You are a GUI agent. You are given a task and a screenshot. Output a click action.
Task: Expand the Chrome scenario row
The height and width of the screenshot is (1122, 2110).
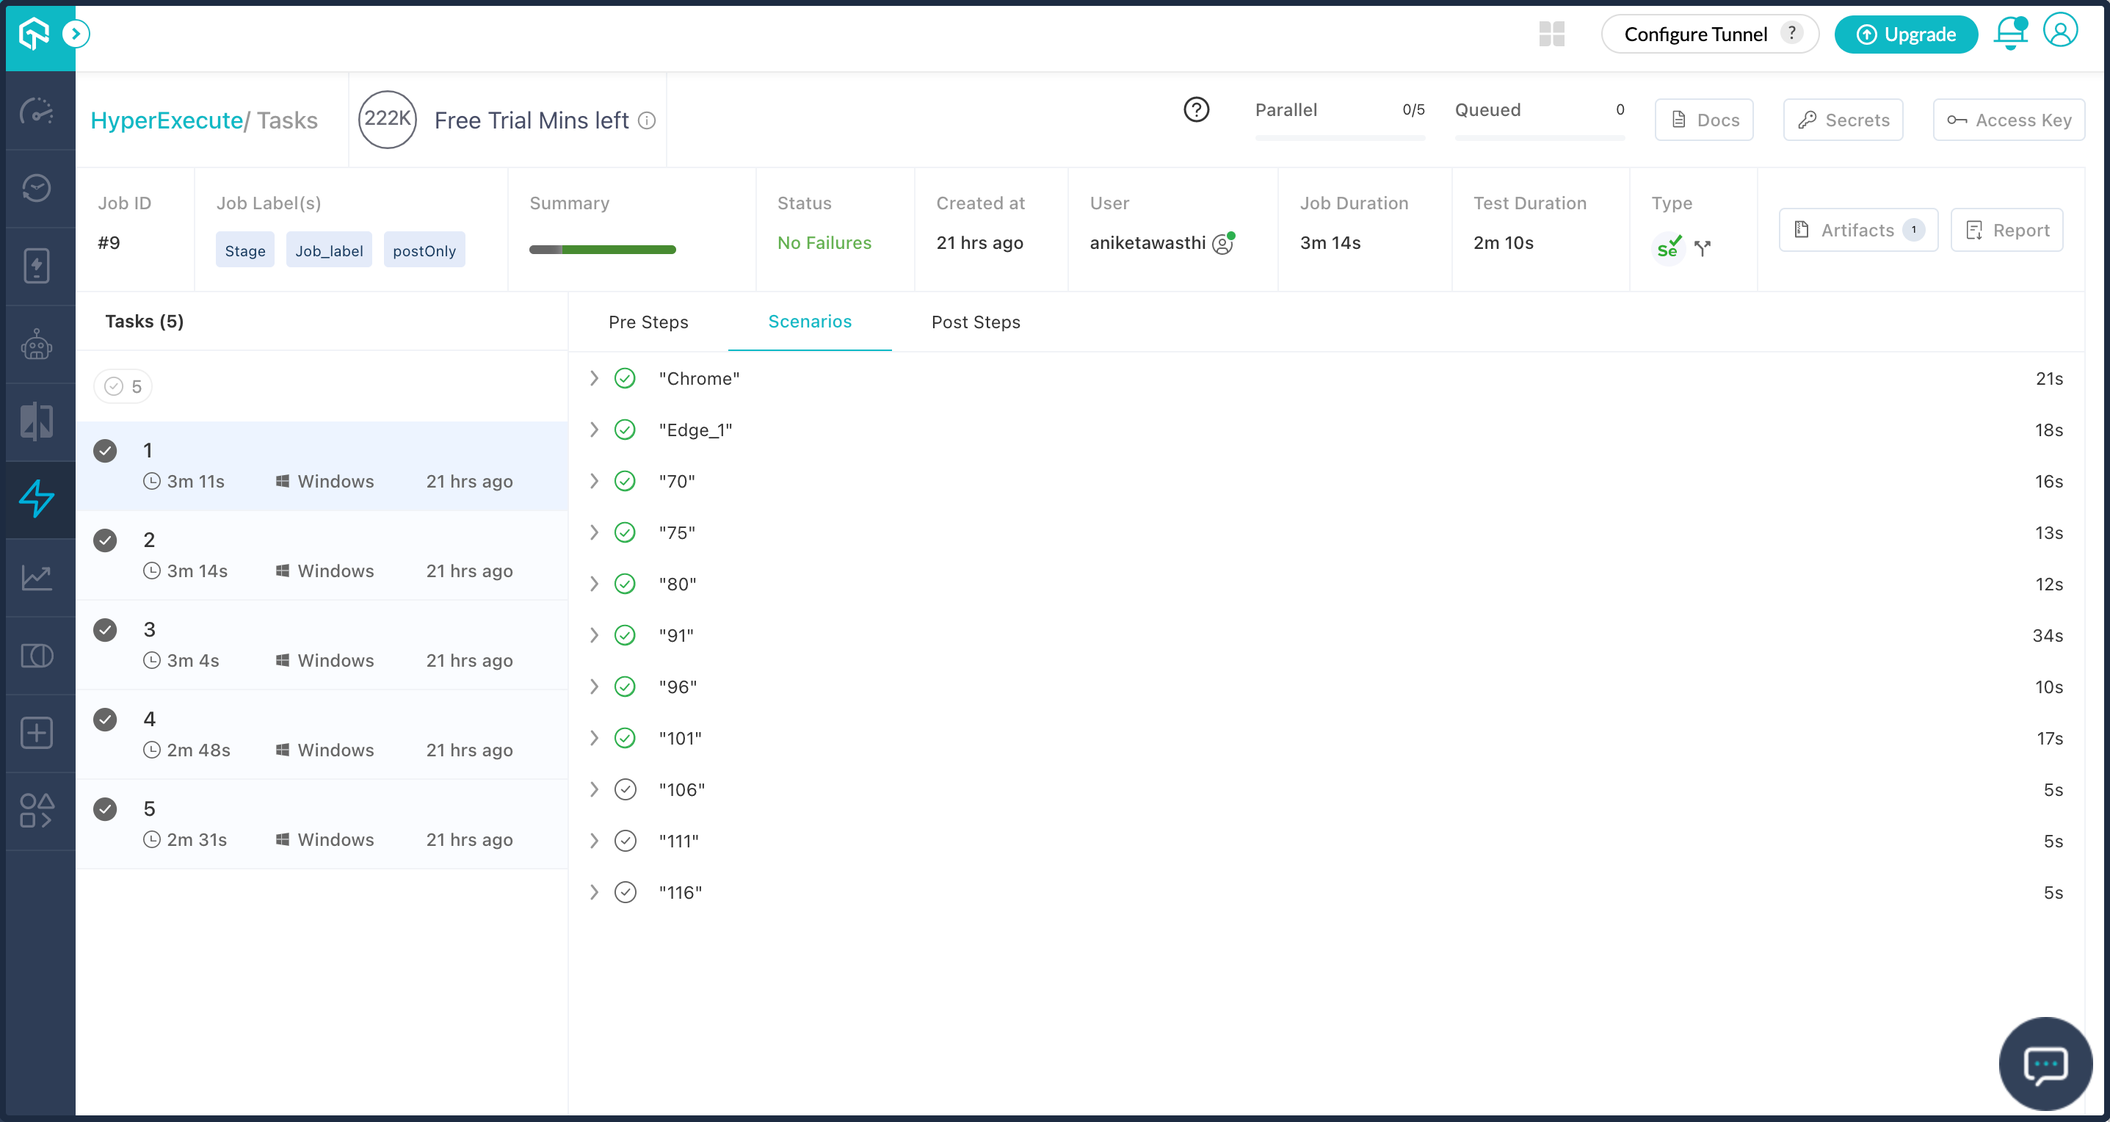(x=594, y=378)
